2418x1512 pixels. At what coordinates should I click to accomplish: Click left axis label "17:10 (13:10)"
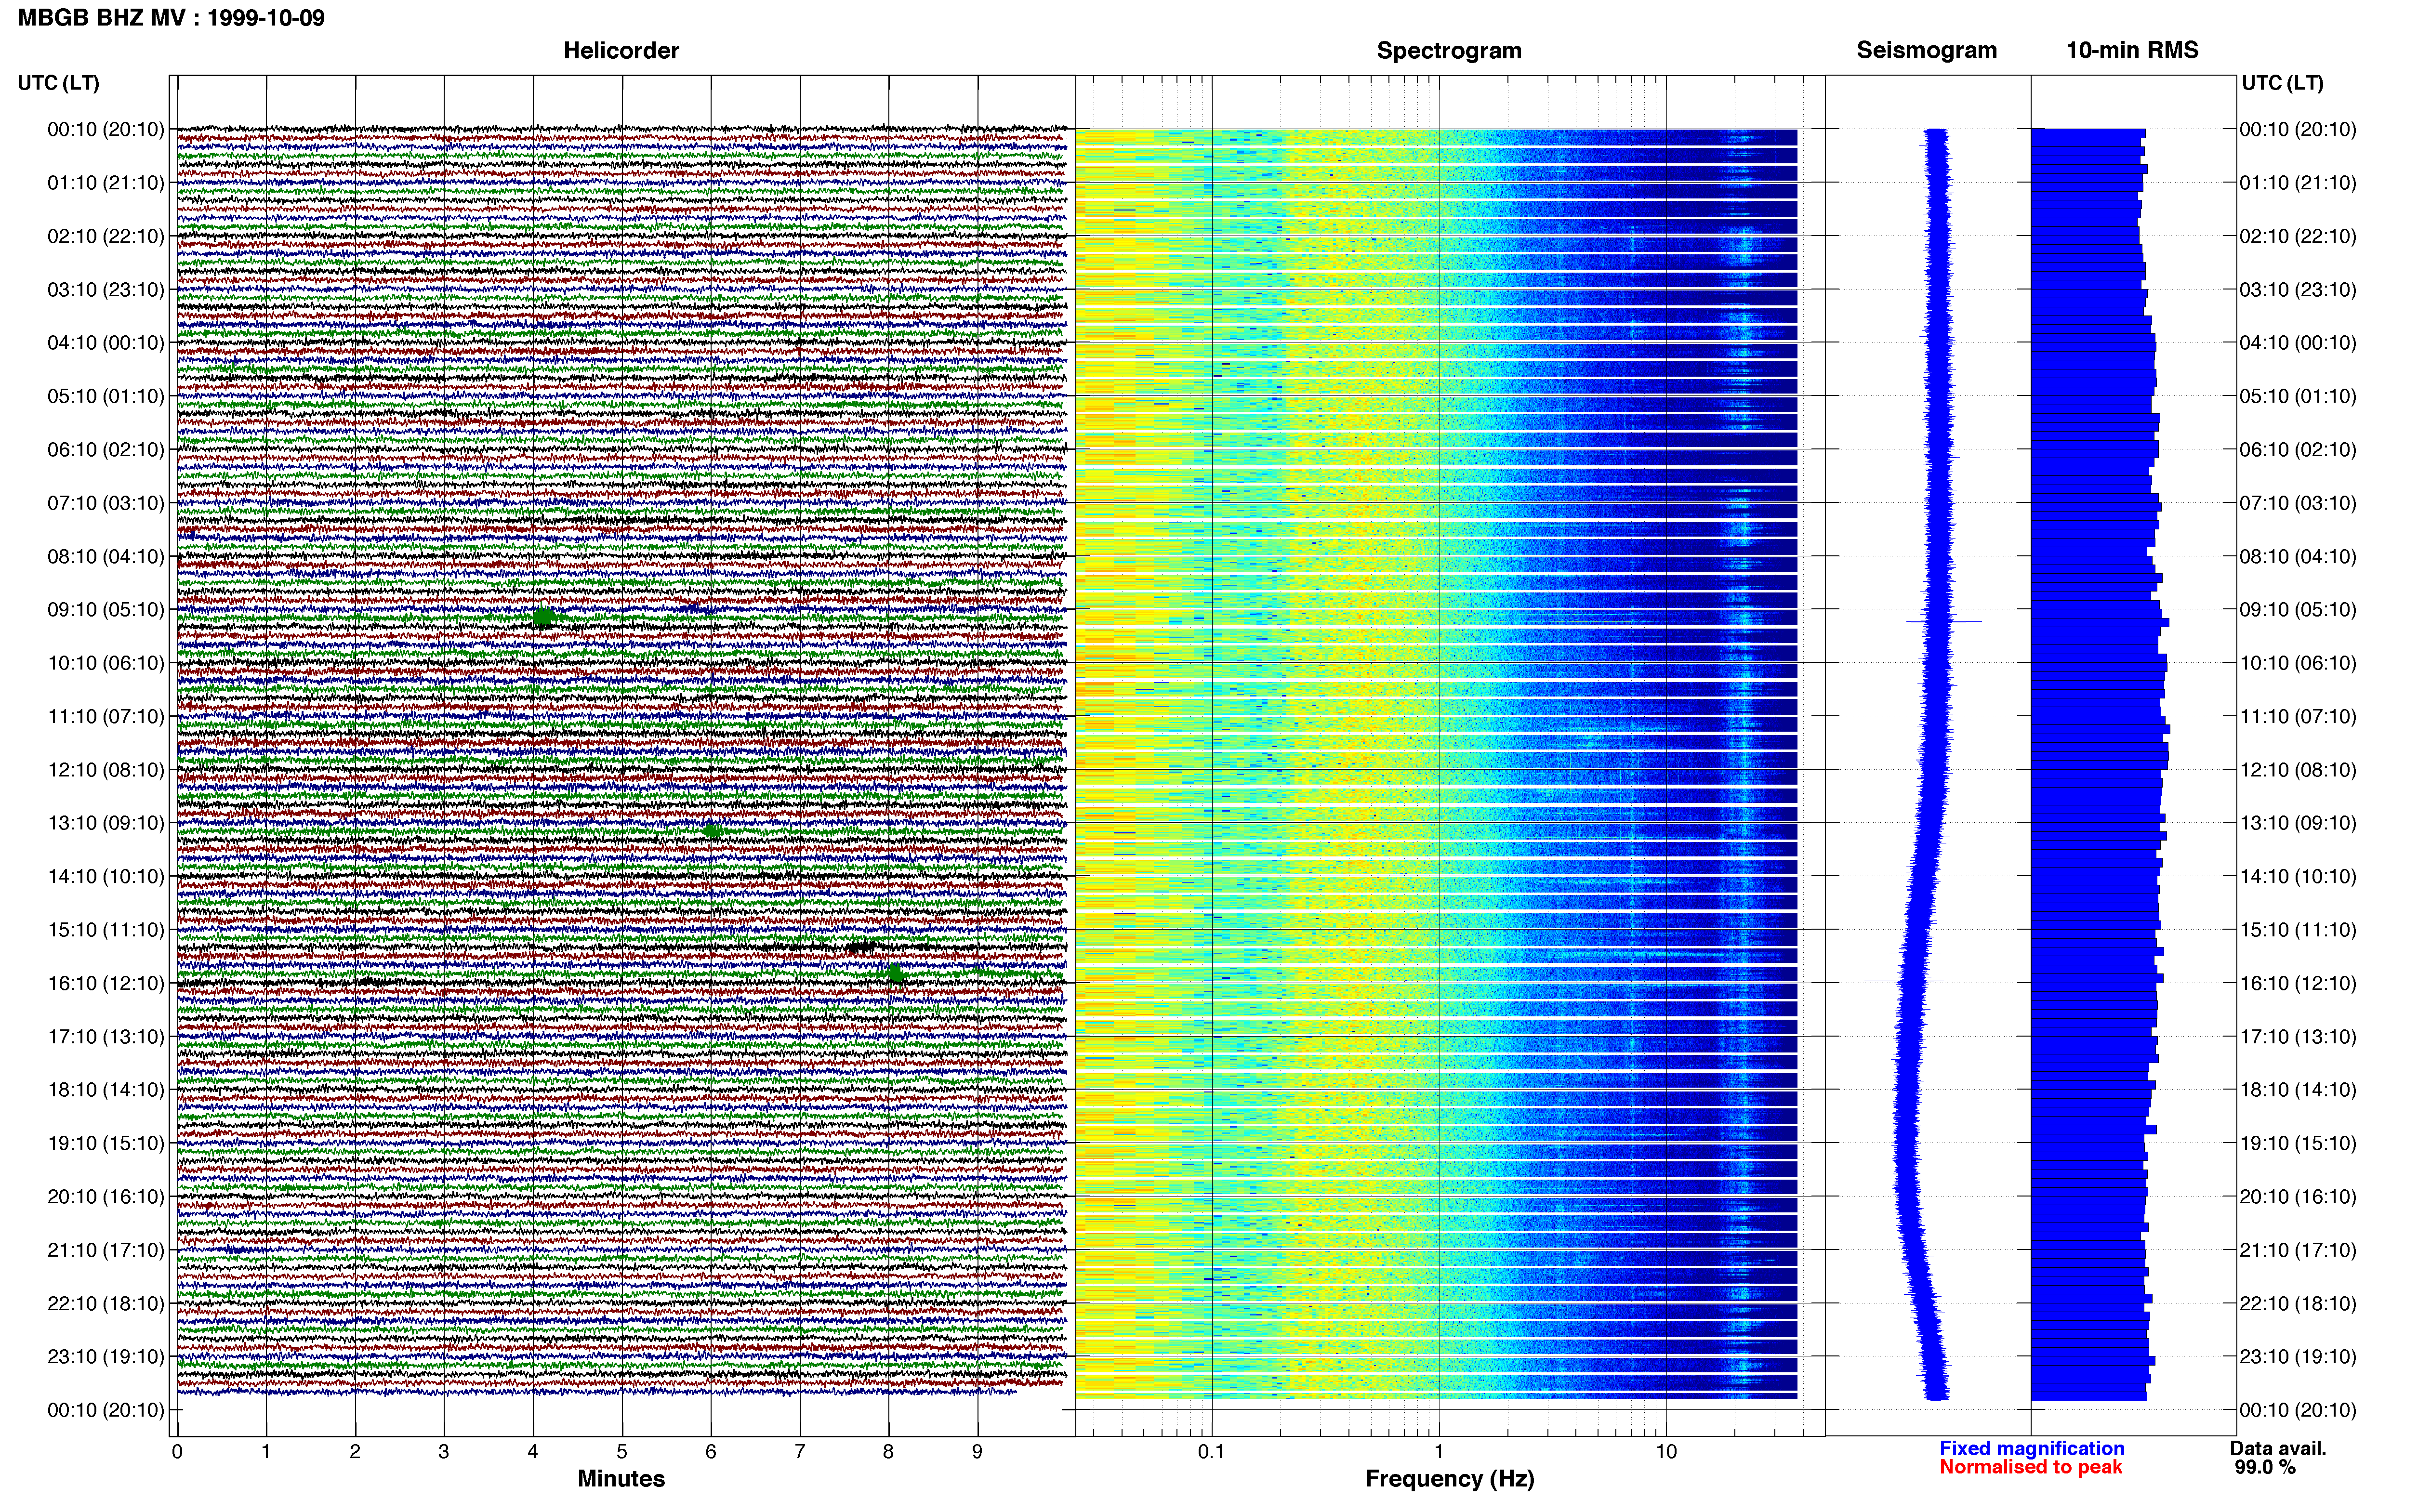click(106, 1036)
